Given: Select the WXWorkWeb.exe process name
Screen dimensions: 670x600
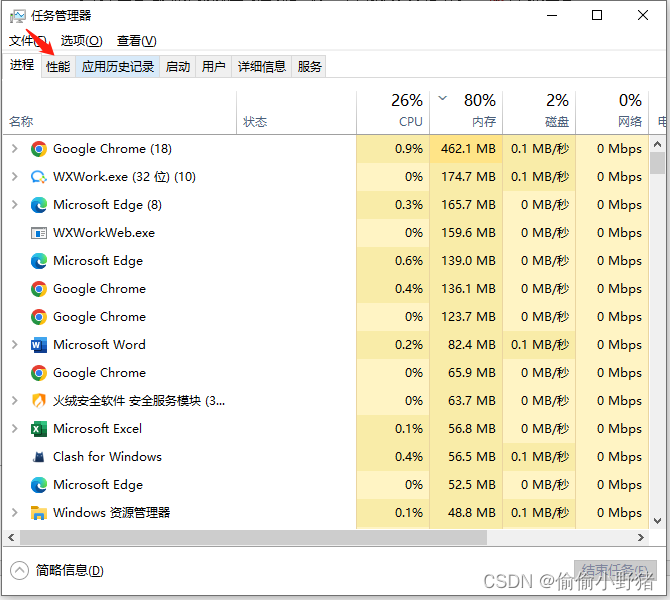Looking at the screenshot, I should (x=104, y=233).
